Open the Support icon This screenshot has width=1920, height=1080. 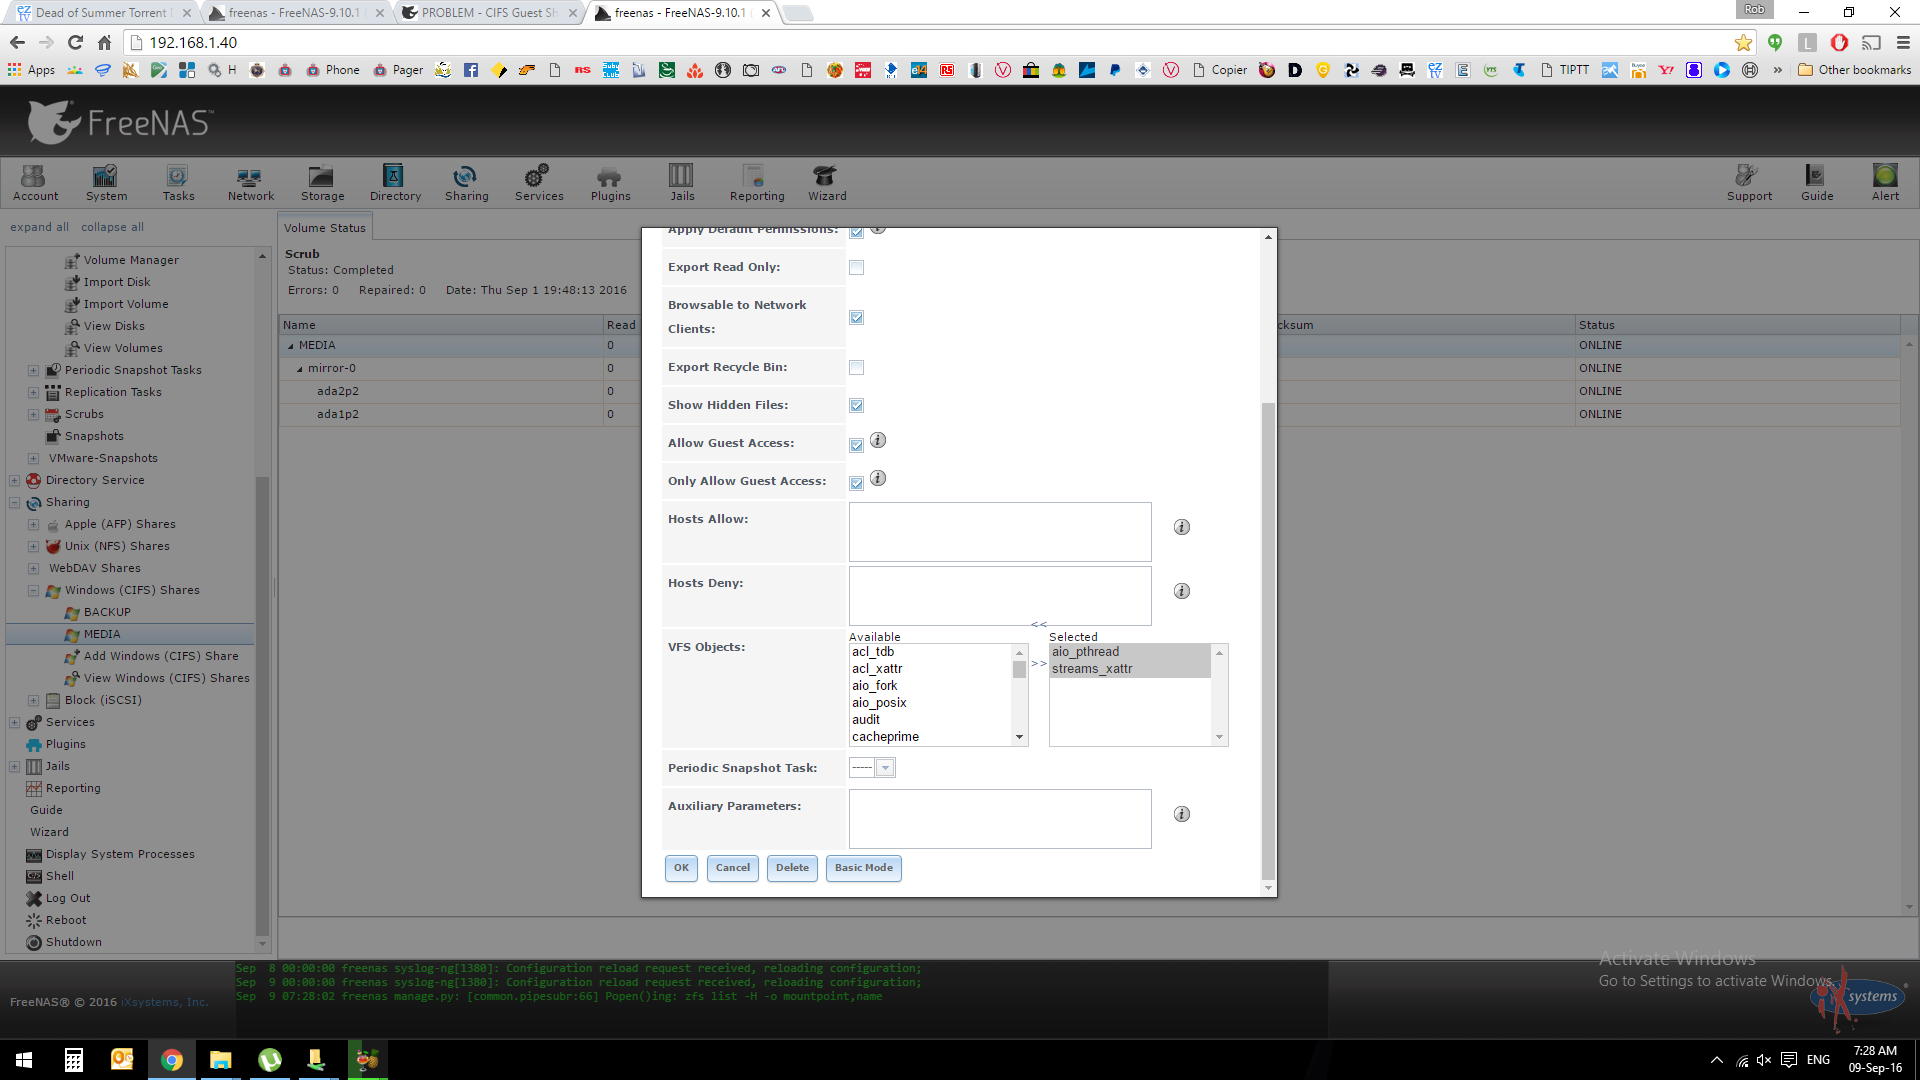pyautogui.click(x=1749, y=183)
